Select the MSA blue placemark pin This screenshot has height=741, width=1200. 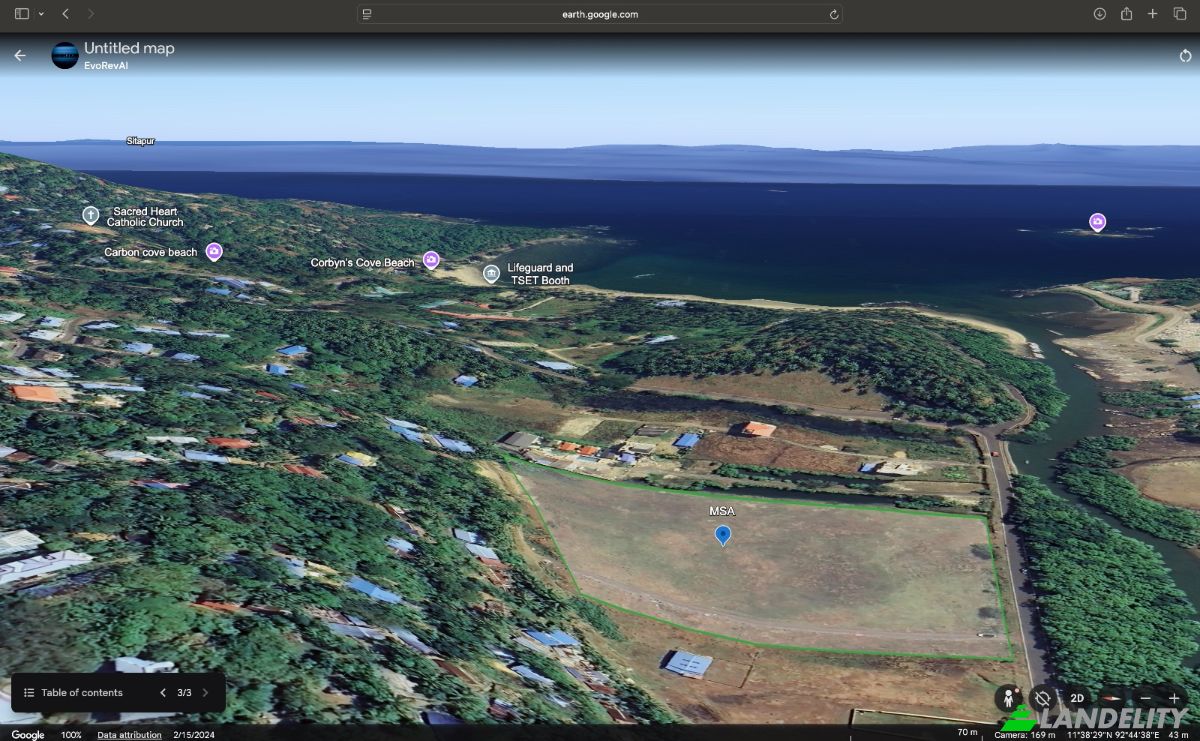point(723,536)
